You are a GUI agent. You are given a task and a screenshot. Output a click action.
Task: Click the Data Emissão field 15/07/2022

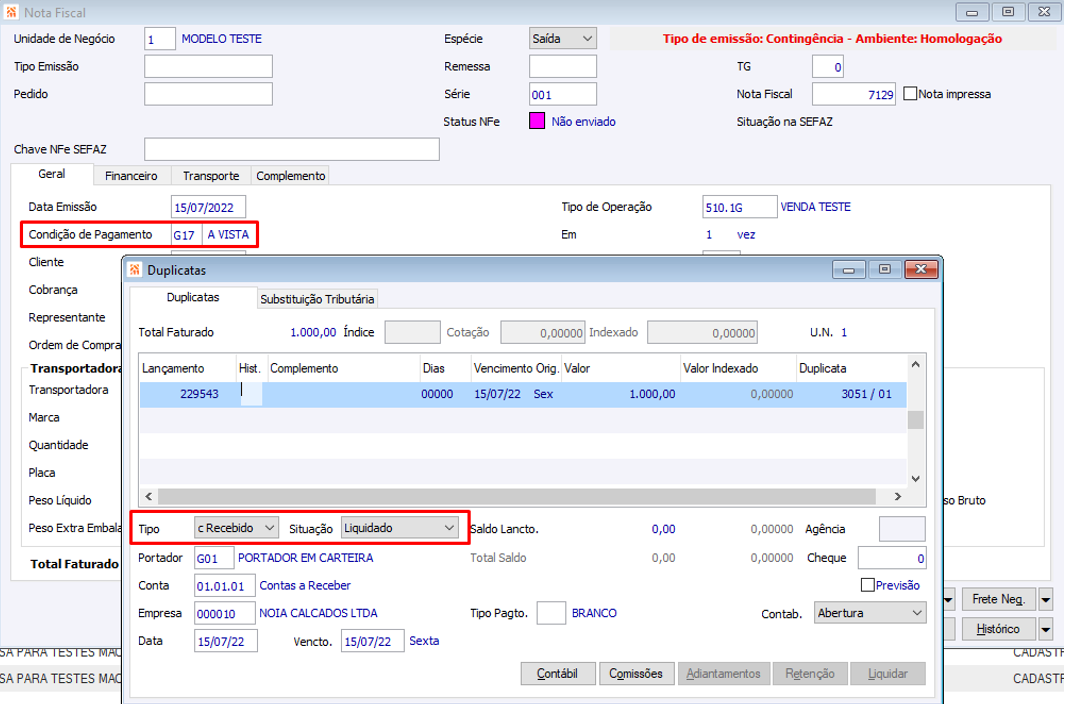208,207
